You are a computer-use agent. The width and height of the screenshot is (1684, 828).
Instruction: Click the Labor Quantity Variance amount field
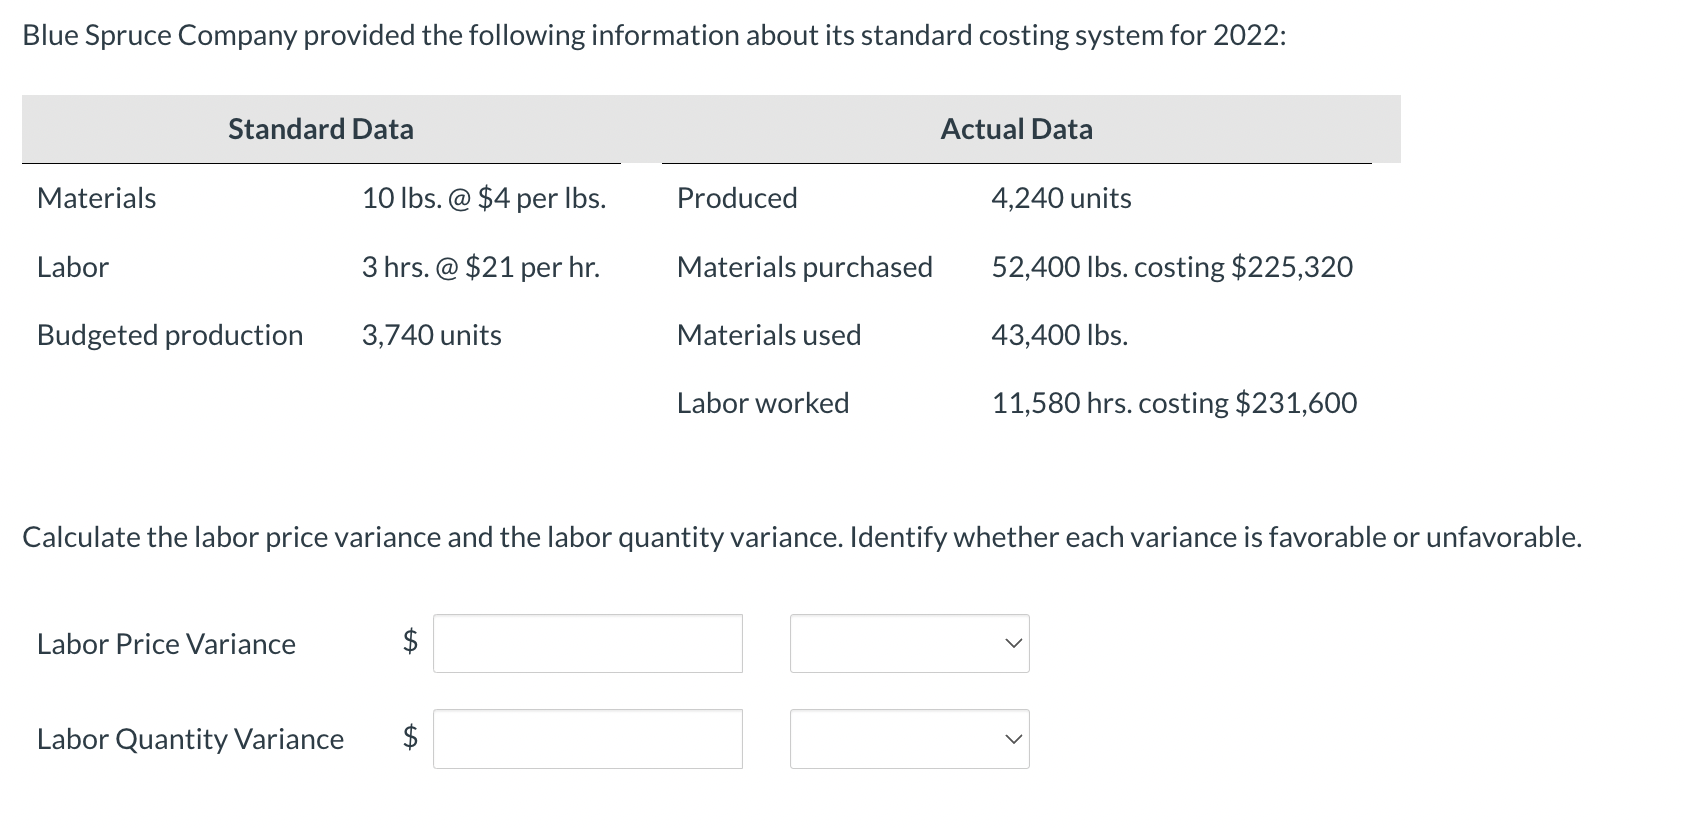click(x=588, y=739)
